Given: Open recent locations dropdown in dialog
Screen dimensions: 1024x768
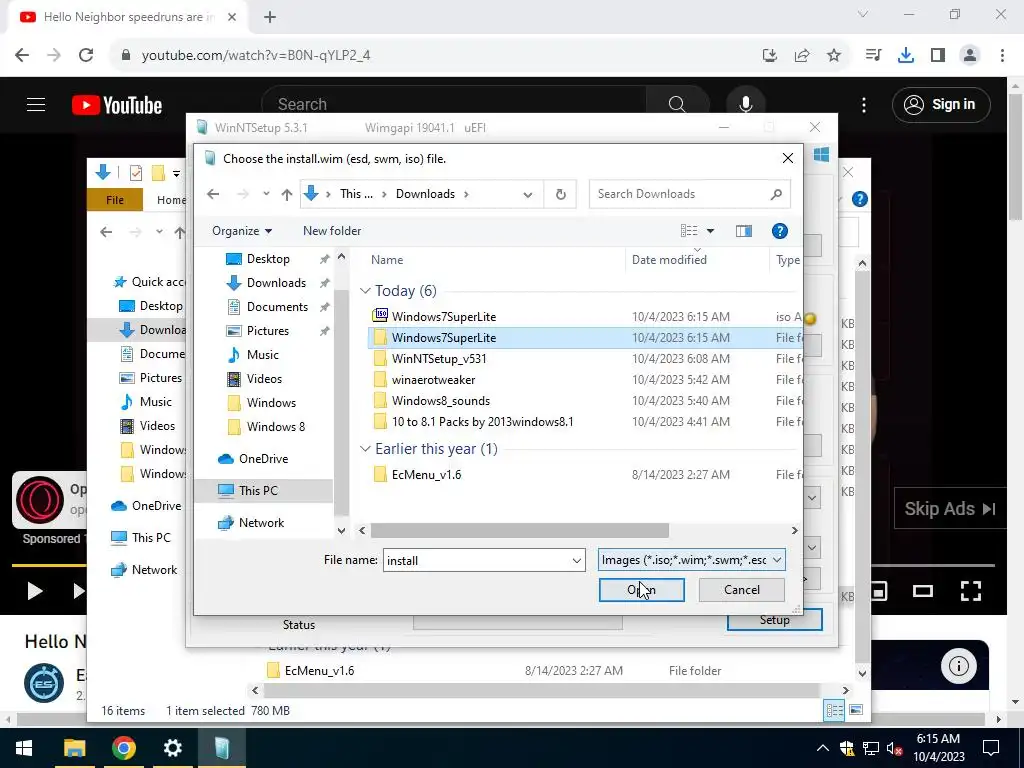Looking at the screenshot, I should tap(266, 194).
